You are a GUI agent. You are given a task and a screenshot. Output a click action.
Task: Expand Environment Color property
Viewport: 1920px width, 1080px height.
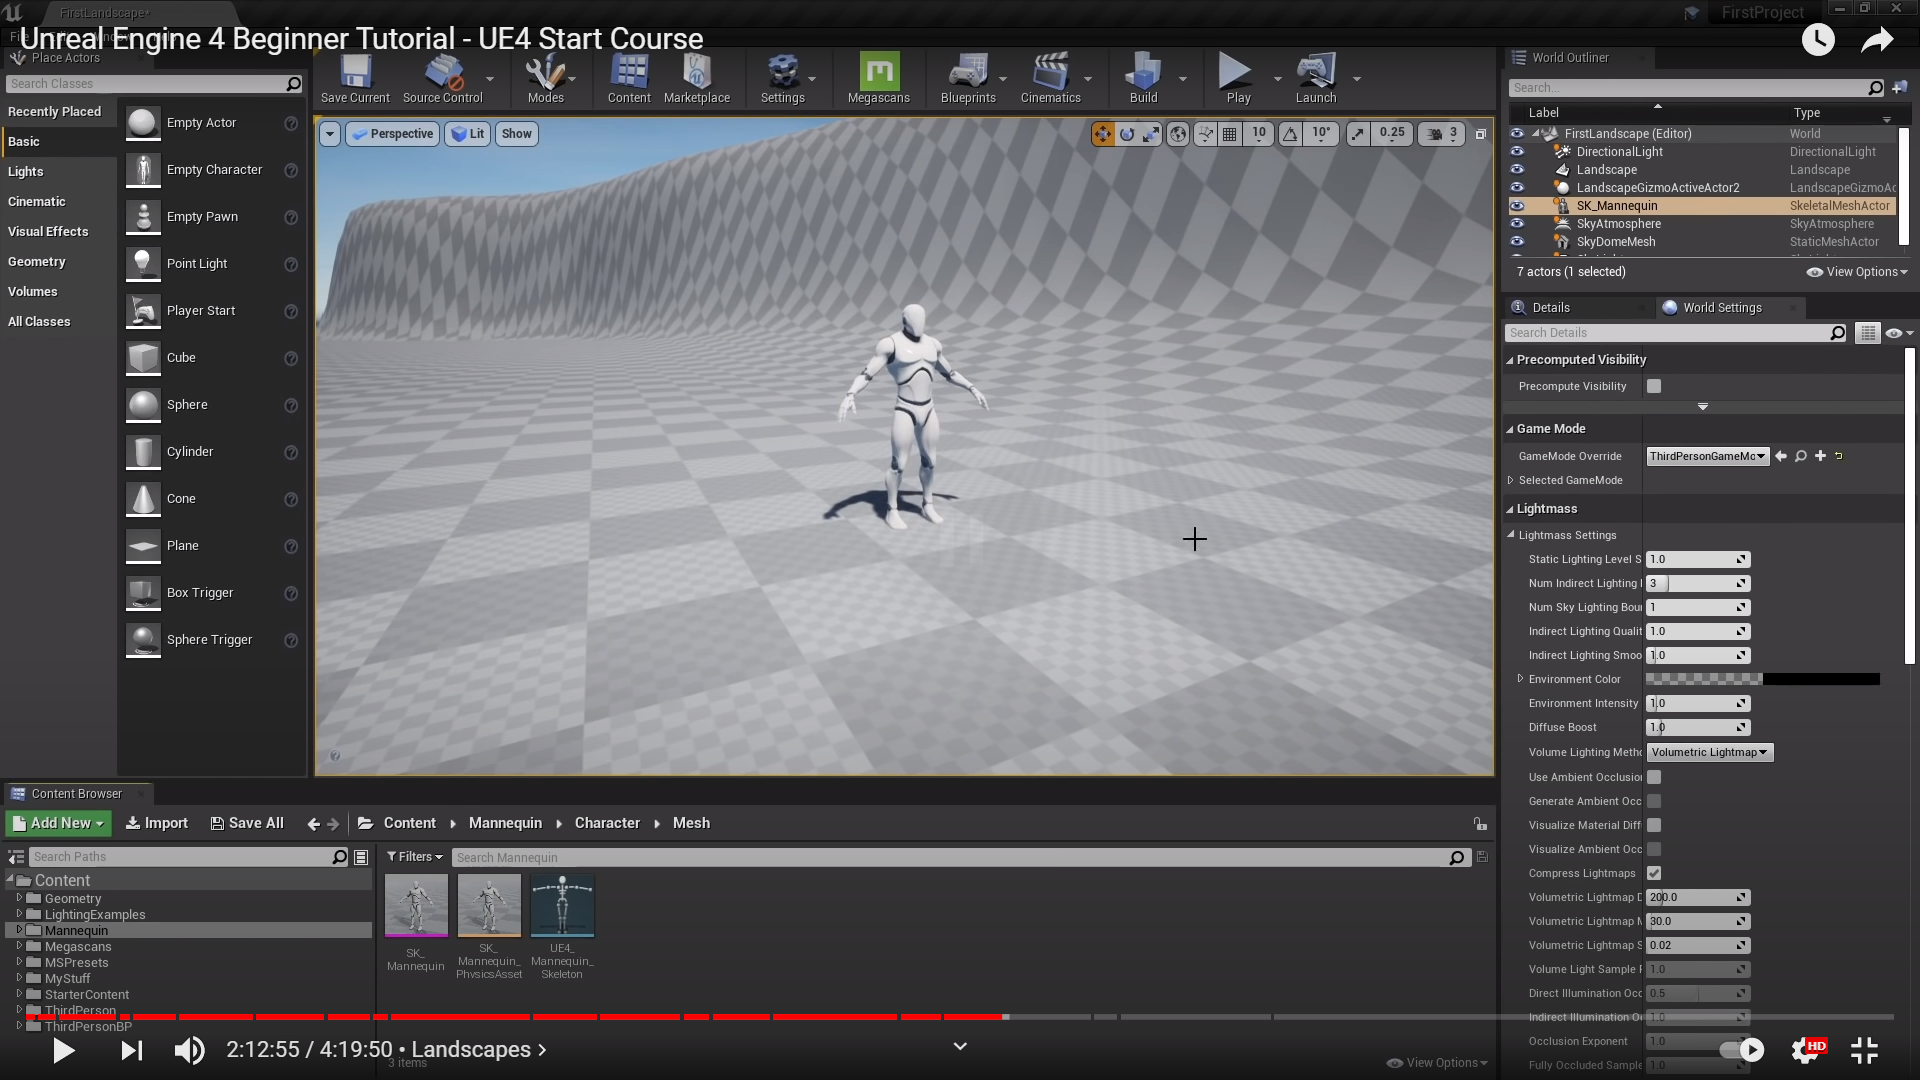(1520, 679)
